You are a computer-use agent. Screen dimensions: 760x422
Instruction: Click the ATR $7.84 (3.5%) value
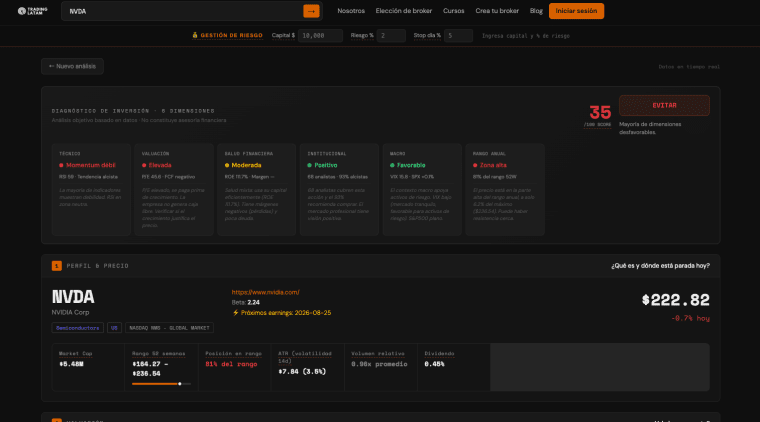pos(302,372)
